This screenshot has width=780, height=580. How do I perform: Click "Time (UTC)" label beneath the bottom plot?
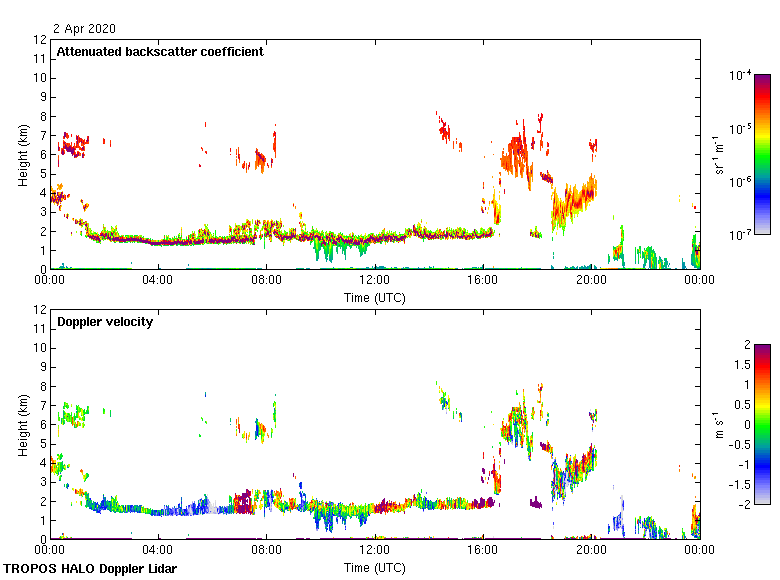[x=374, y=567]
